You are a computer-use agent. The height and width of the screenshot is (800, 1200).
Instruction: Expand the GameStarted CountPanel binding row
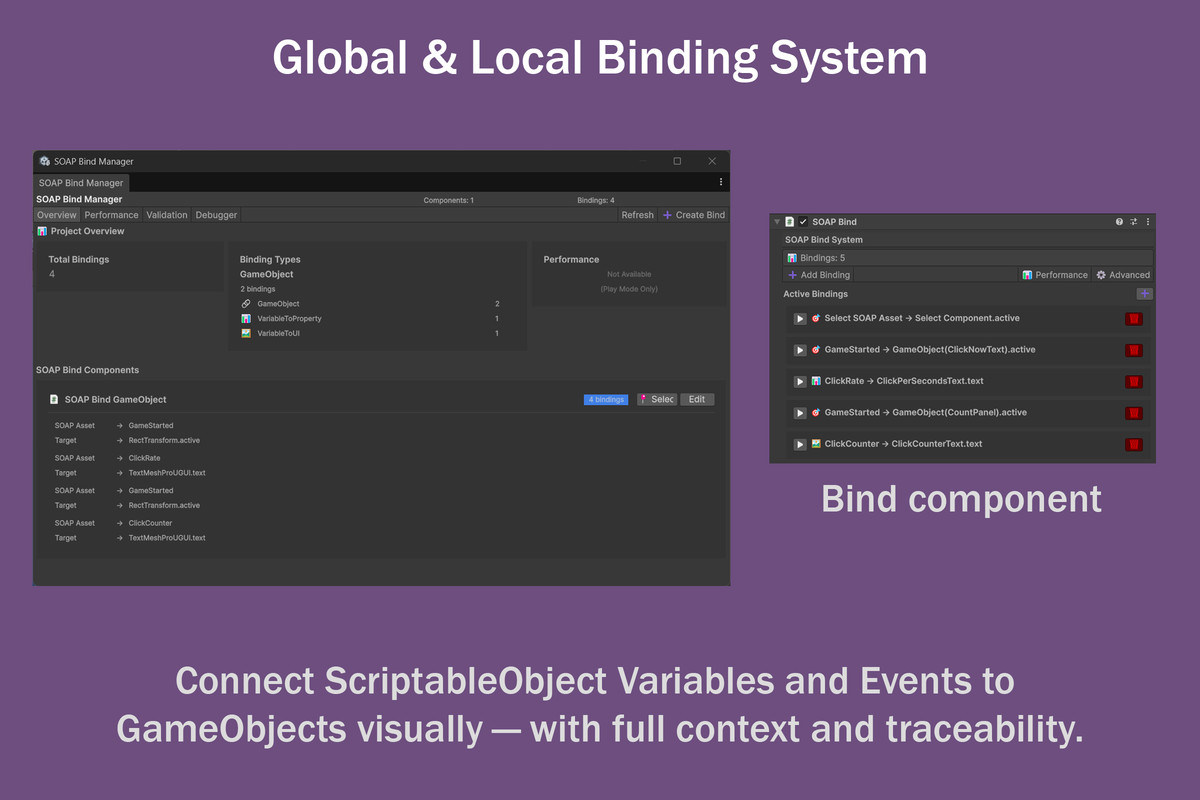[800, 413]
